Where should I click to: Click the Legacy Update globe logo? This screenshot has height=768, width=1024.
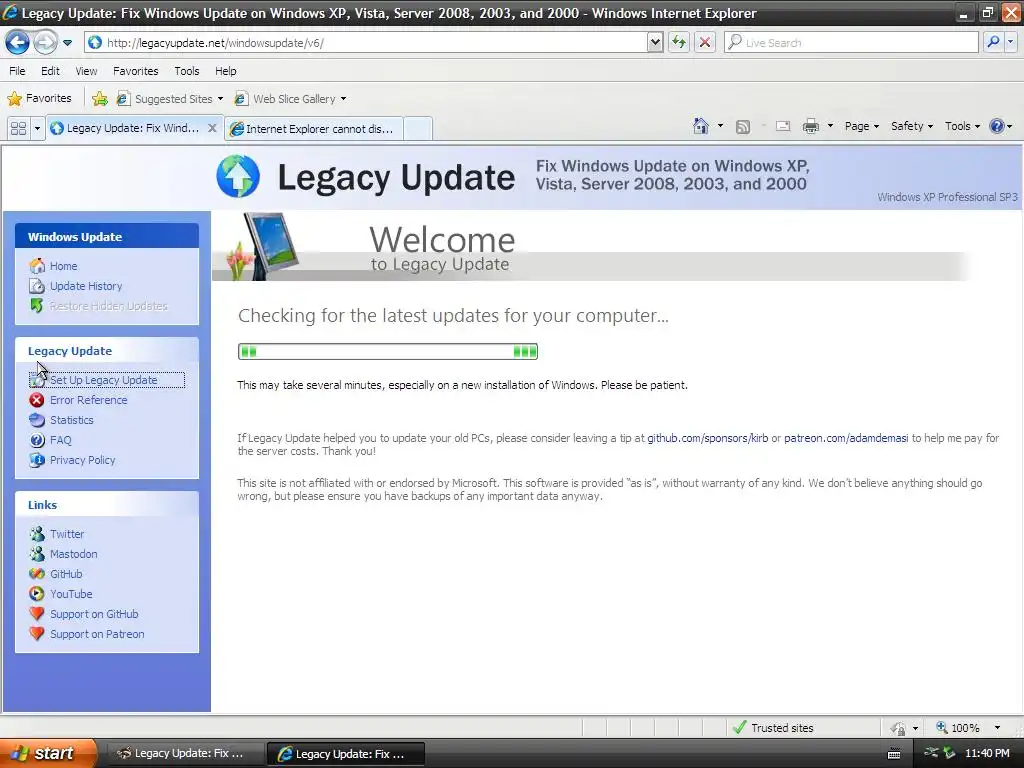click(238, 176)
